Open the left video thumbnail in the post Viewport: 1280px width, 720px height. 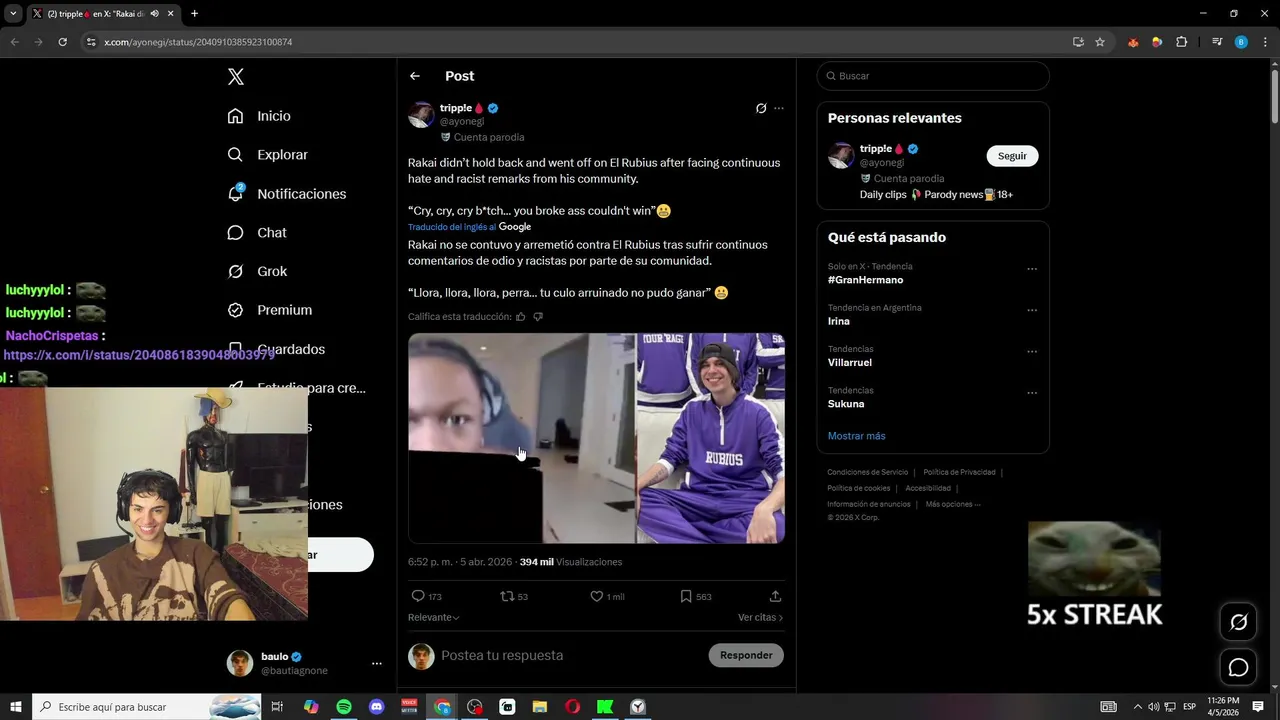[x=521, y=438]
